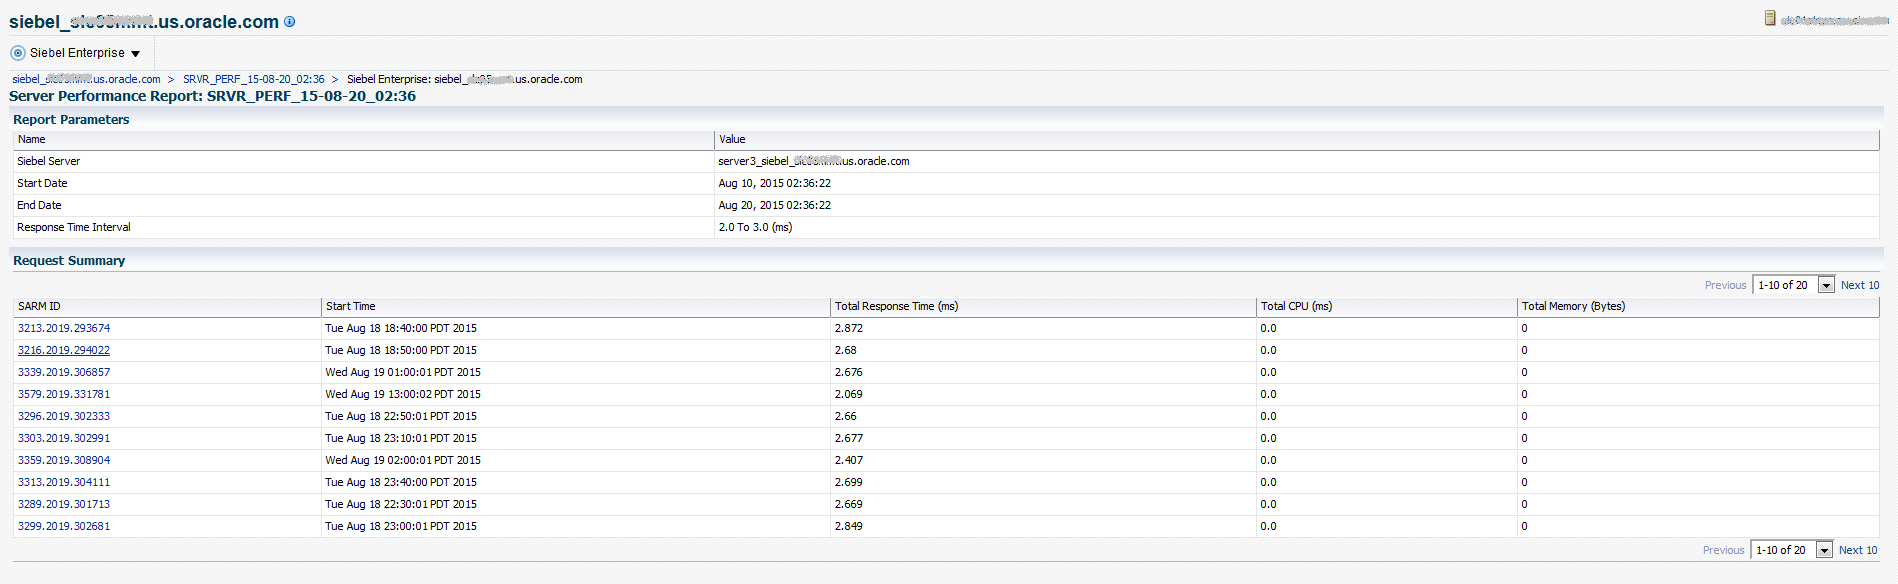Viewport: 1898px width, 584px height.
Task: Click Previous below the request table
Action: 1723,550
